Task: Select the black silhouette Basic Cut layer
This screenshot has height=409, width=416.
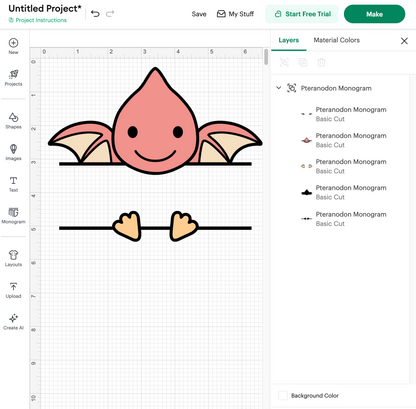Action: [x=343, y=192]
